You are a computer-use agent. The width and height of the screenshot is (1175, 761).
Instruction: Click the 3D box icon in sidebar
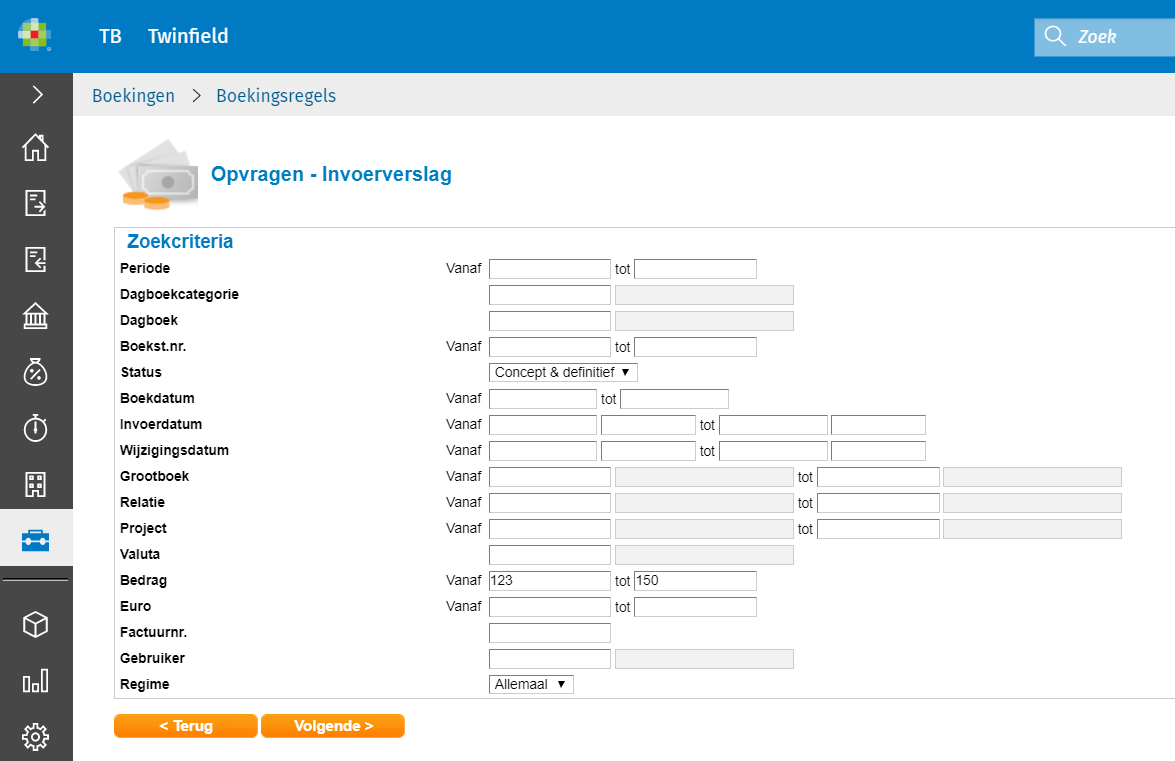36,625
